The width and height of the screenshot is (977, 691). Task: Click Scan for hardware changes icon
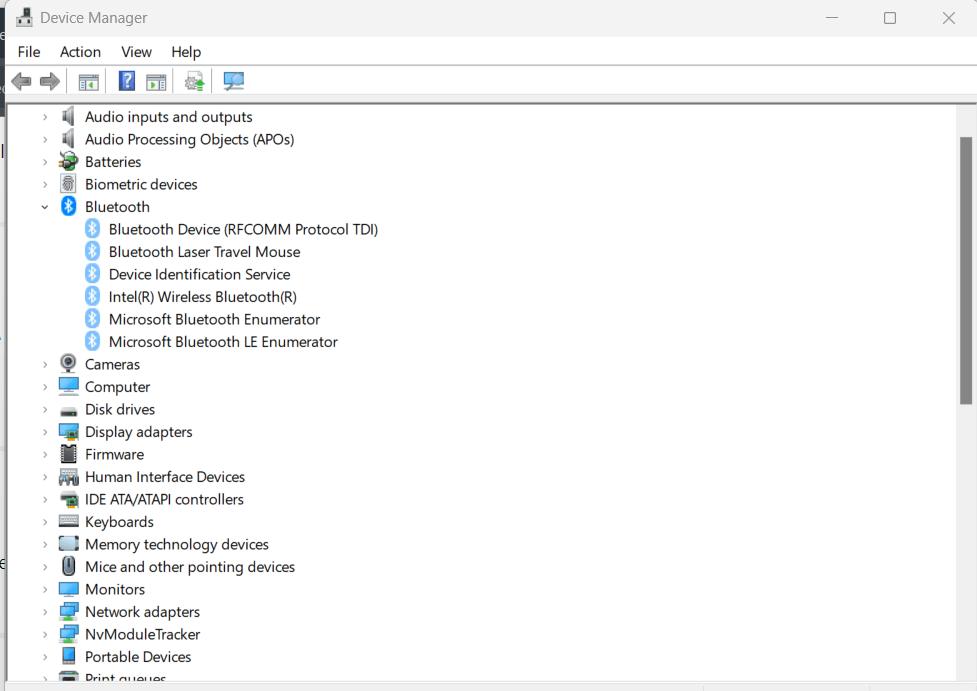click(x=234, y=82)
